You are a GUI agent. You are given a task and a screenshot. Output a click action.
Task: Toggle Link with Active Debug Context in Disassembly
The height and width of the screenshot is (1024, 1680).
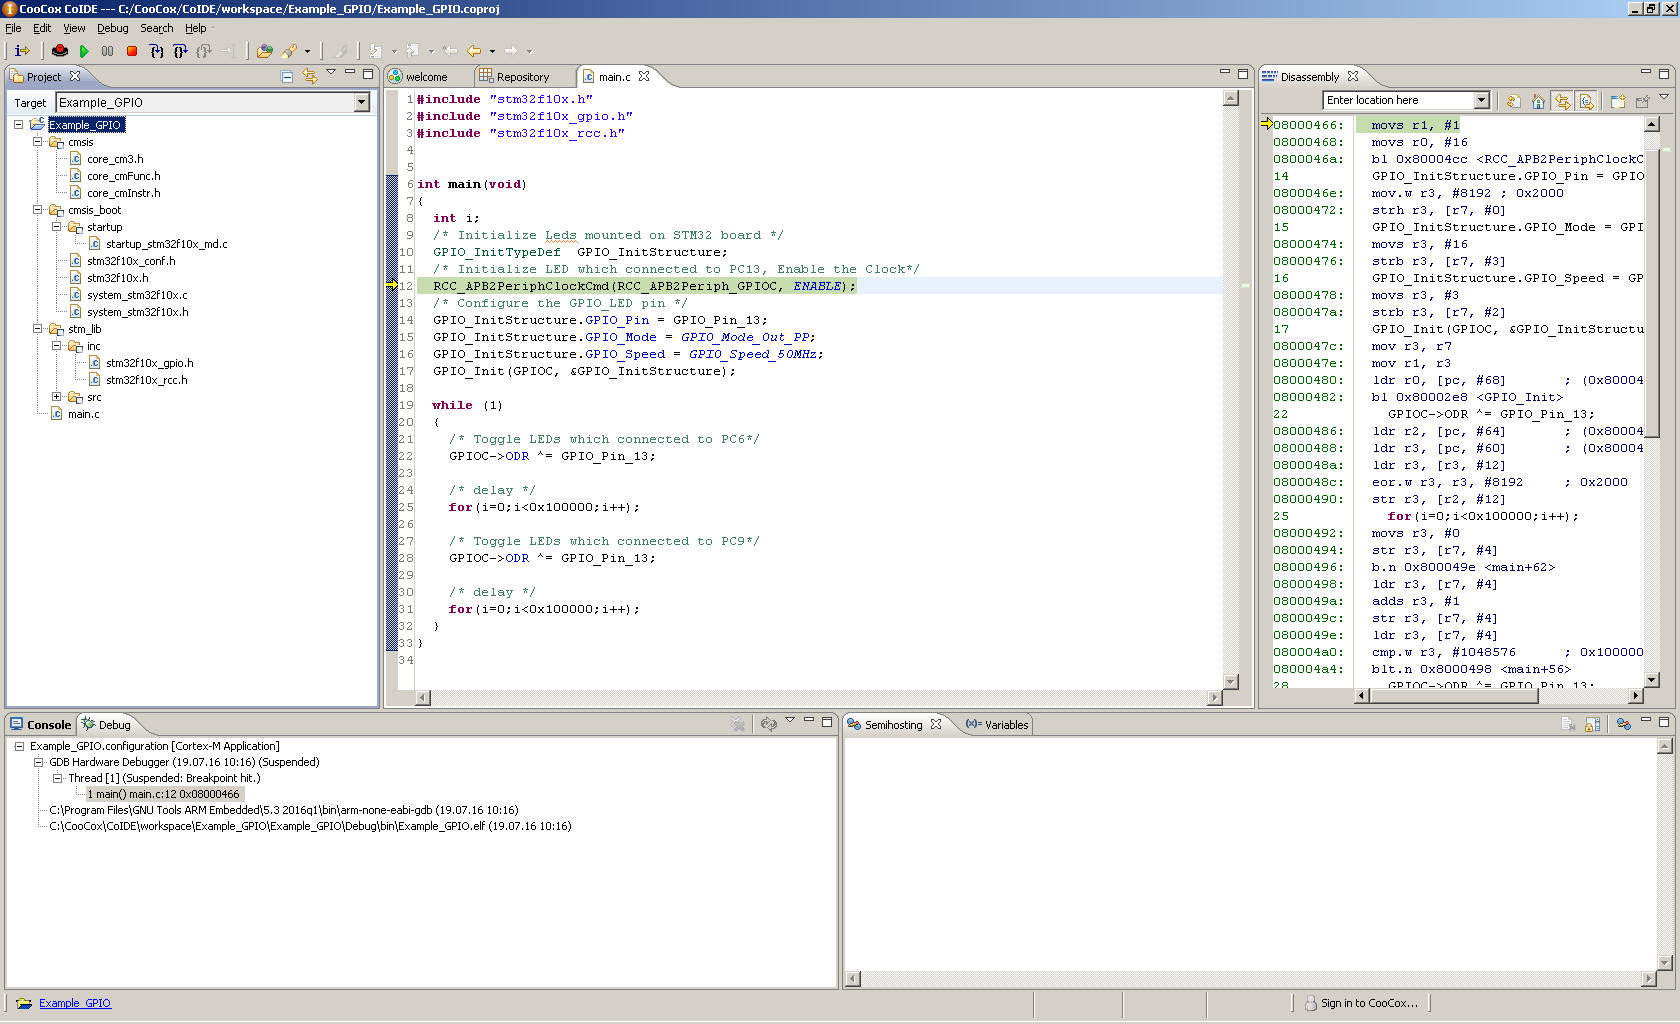pos(1562,101)
